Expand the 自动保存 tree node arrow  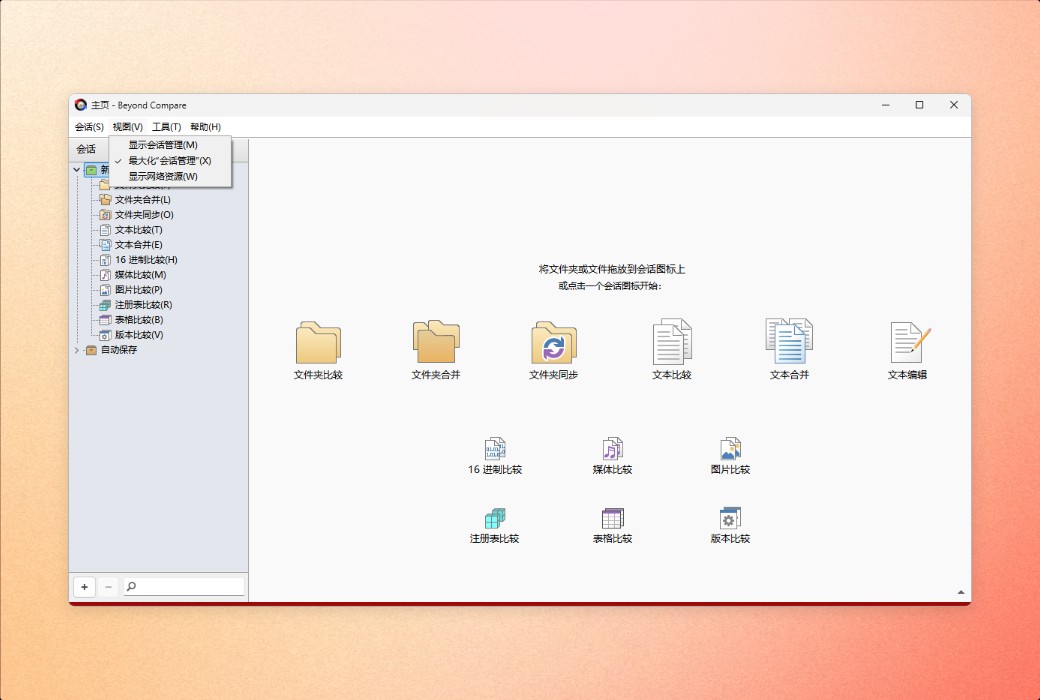tap(76, 350)
